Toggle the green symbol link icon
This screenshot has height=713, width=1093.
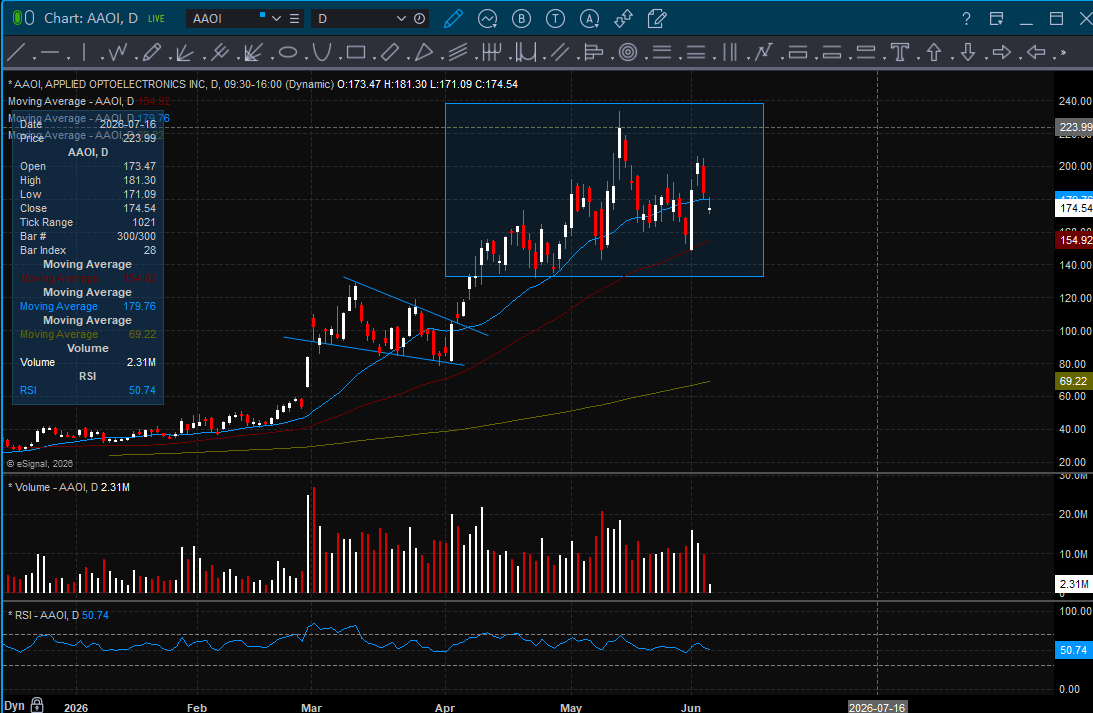17,18
